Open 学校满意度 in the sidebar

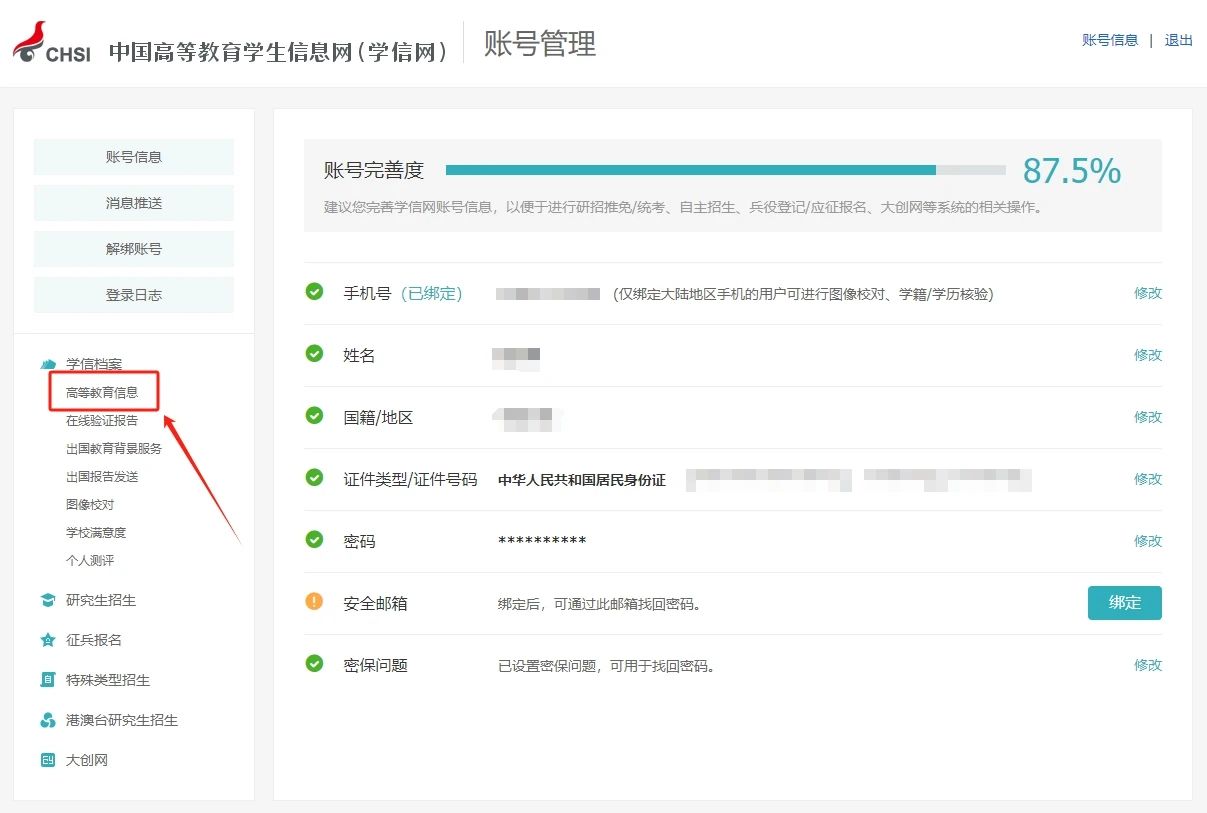point(96,533)
